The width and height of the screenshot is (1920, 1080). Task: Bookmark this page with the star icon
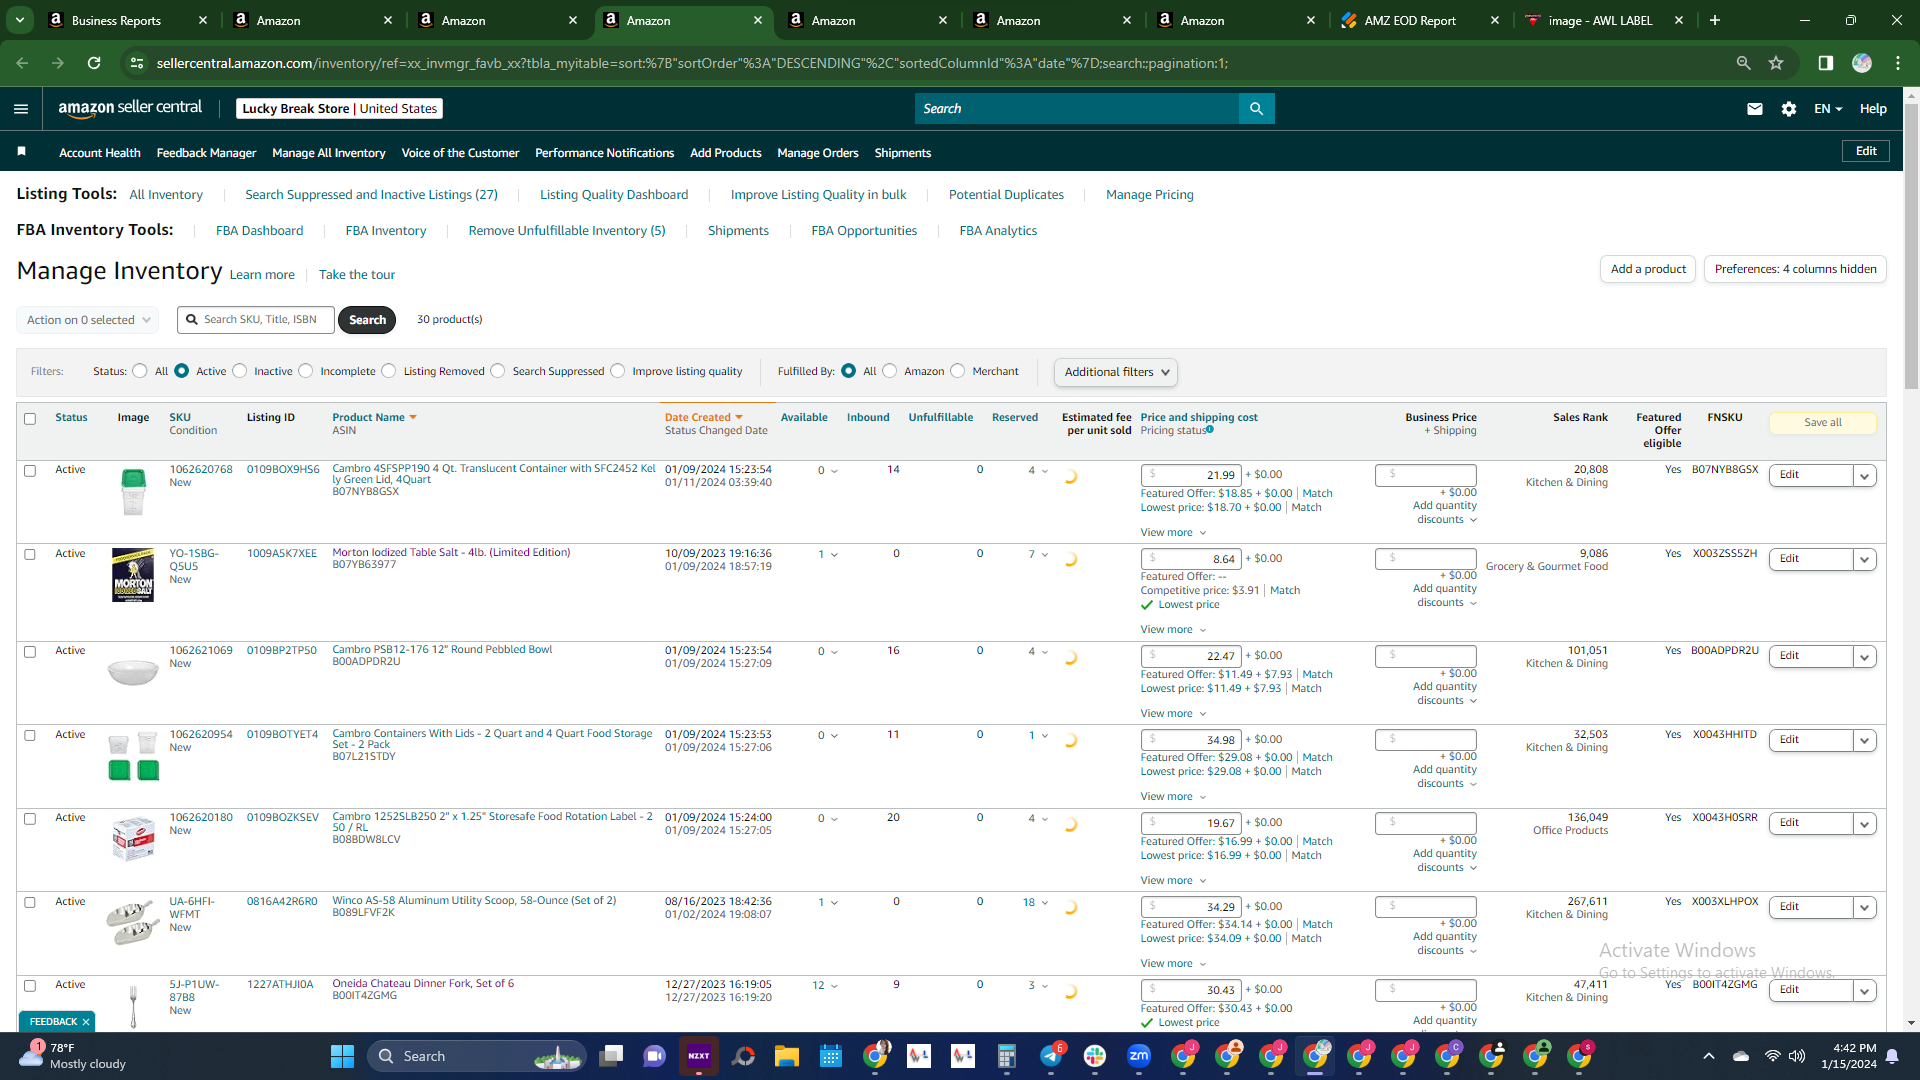pos(1776,63)
